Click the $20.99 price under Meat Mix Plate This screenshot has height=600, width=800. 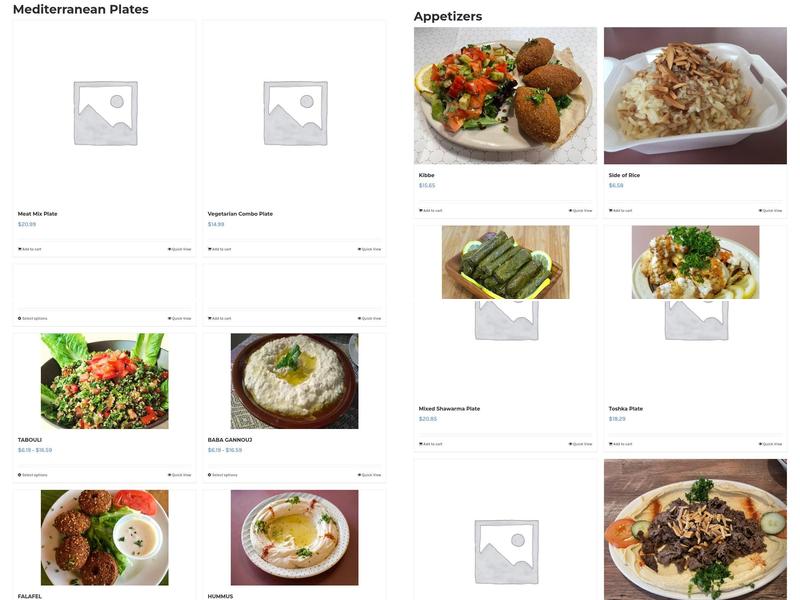pos(27,223)
